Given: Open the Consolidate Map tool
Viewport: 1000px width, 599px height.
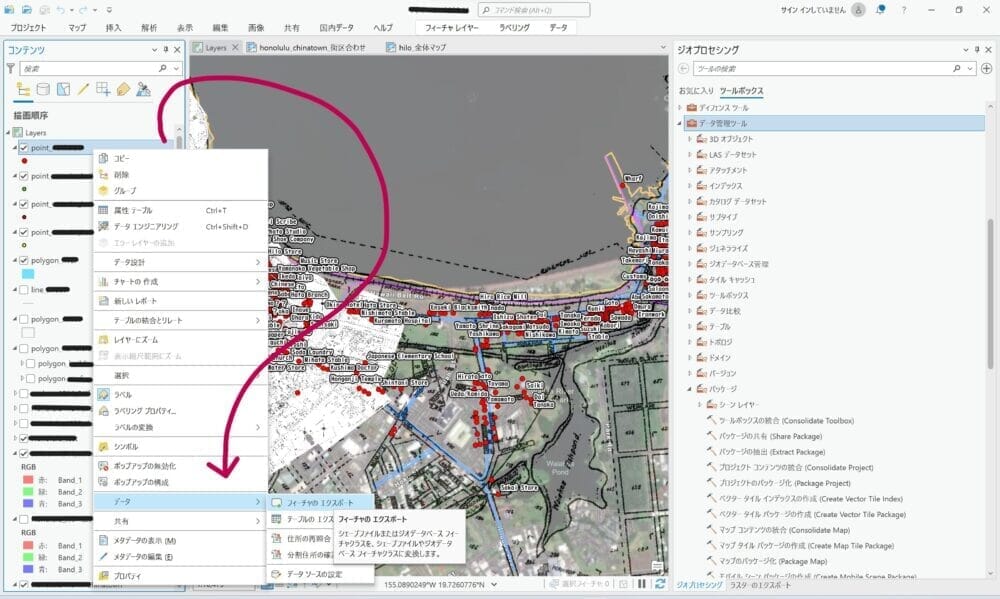Looking at the screenshot, I should [784, 530].
